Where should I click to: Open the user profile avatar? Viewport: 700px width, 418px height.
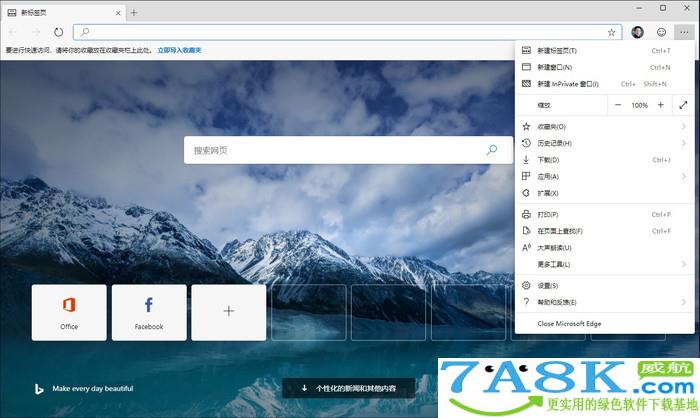click(x=638, y=32)
